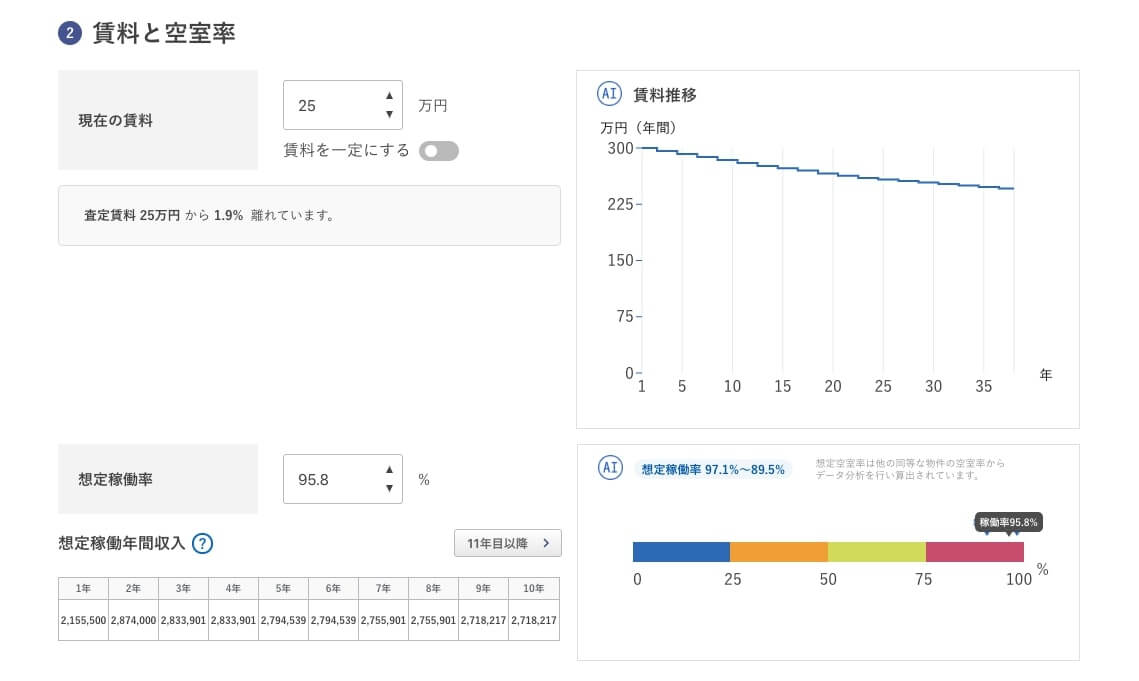Click the AI icon beside 賃料推移
Screen dimensions: 1139x681
tap(609, 94)
